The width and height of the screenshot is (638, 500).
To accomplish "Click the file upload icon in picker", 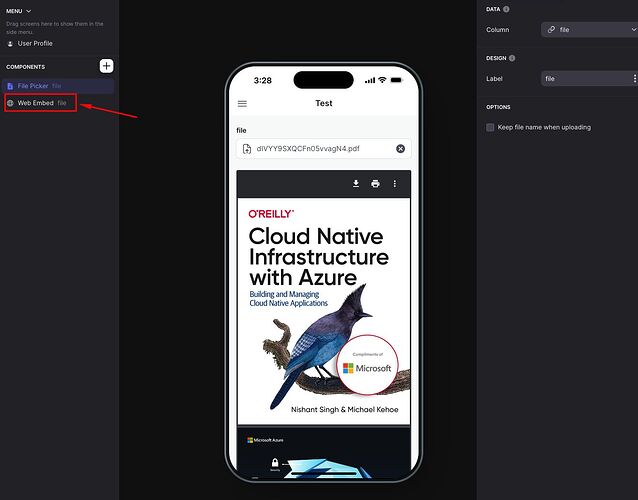I will (x=247, y=148).
